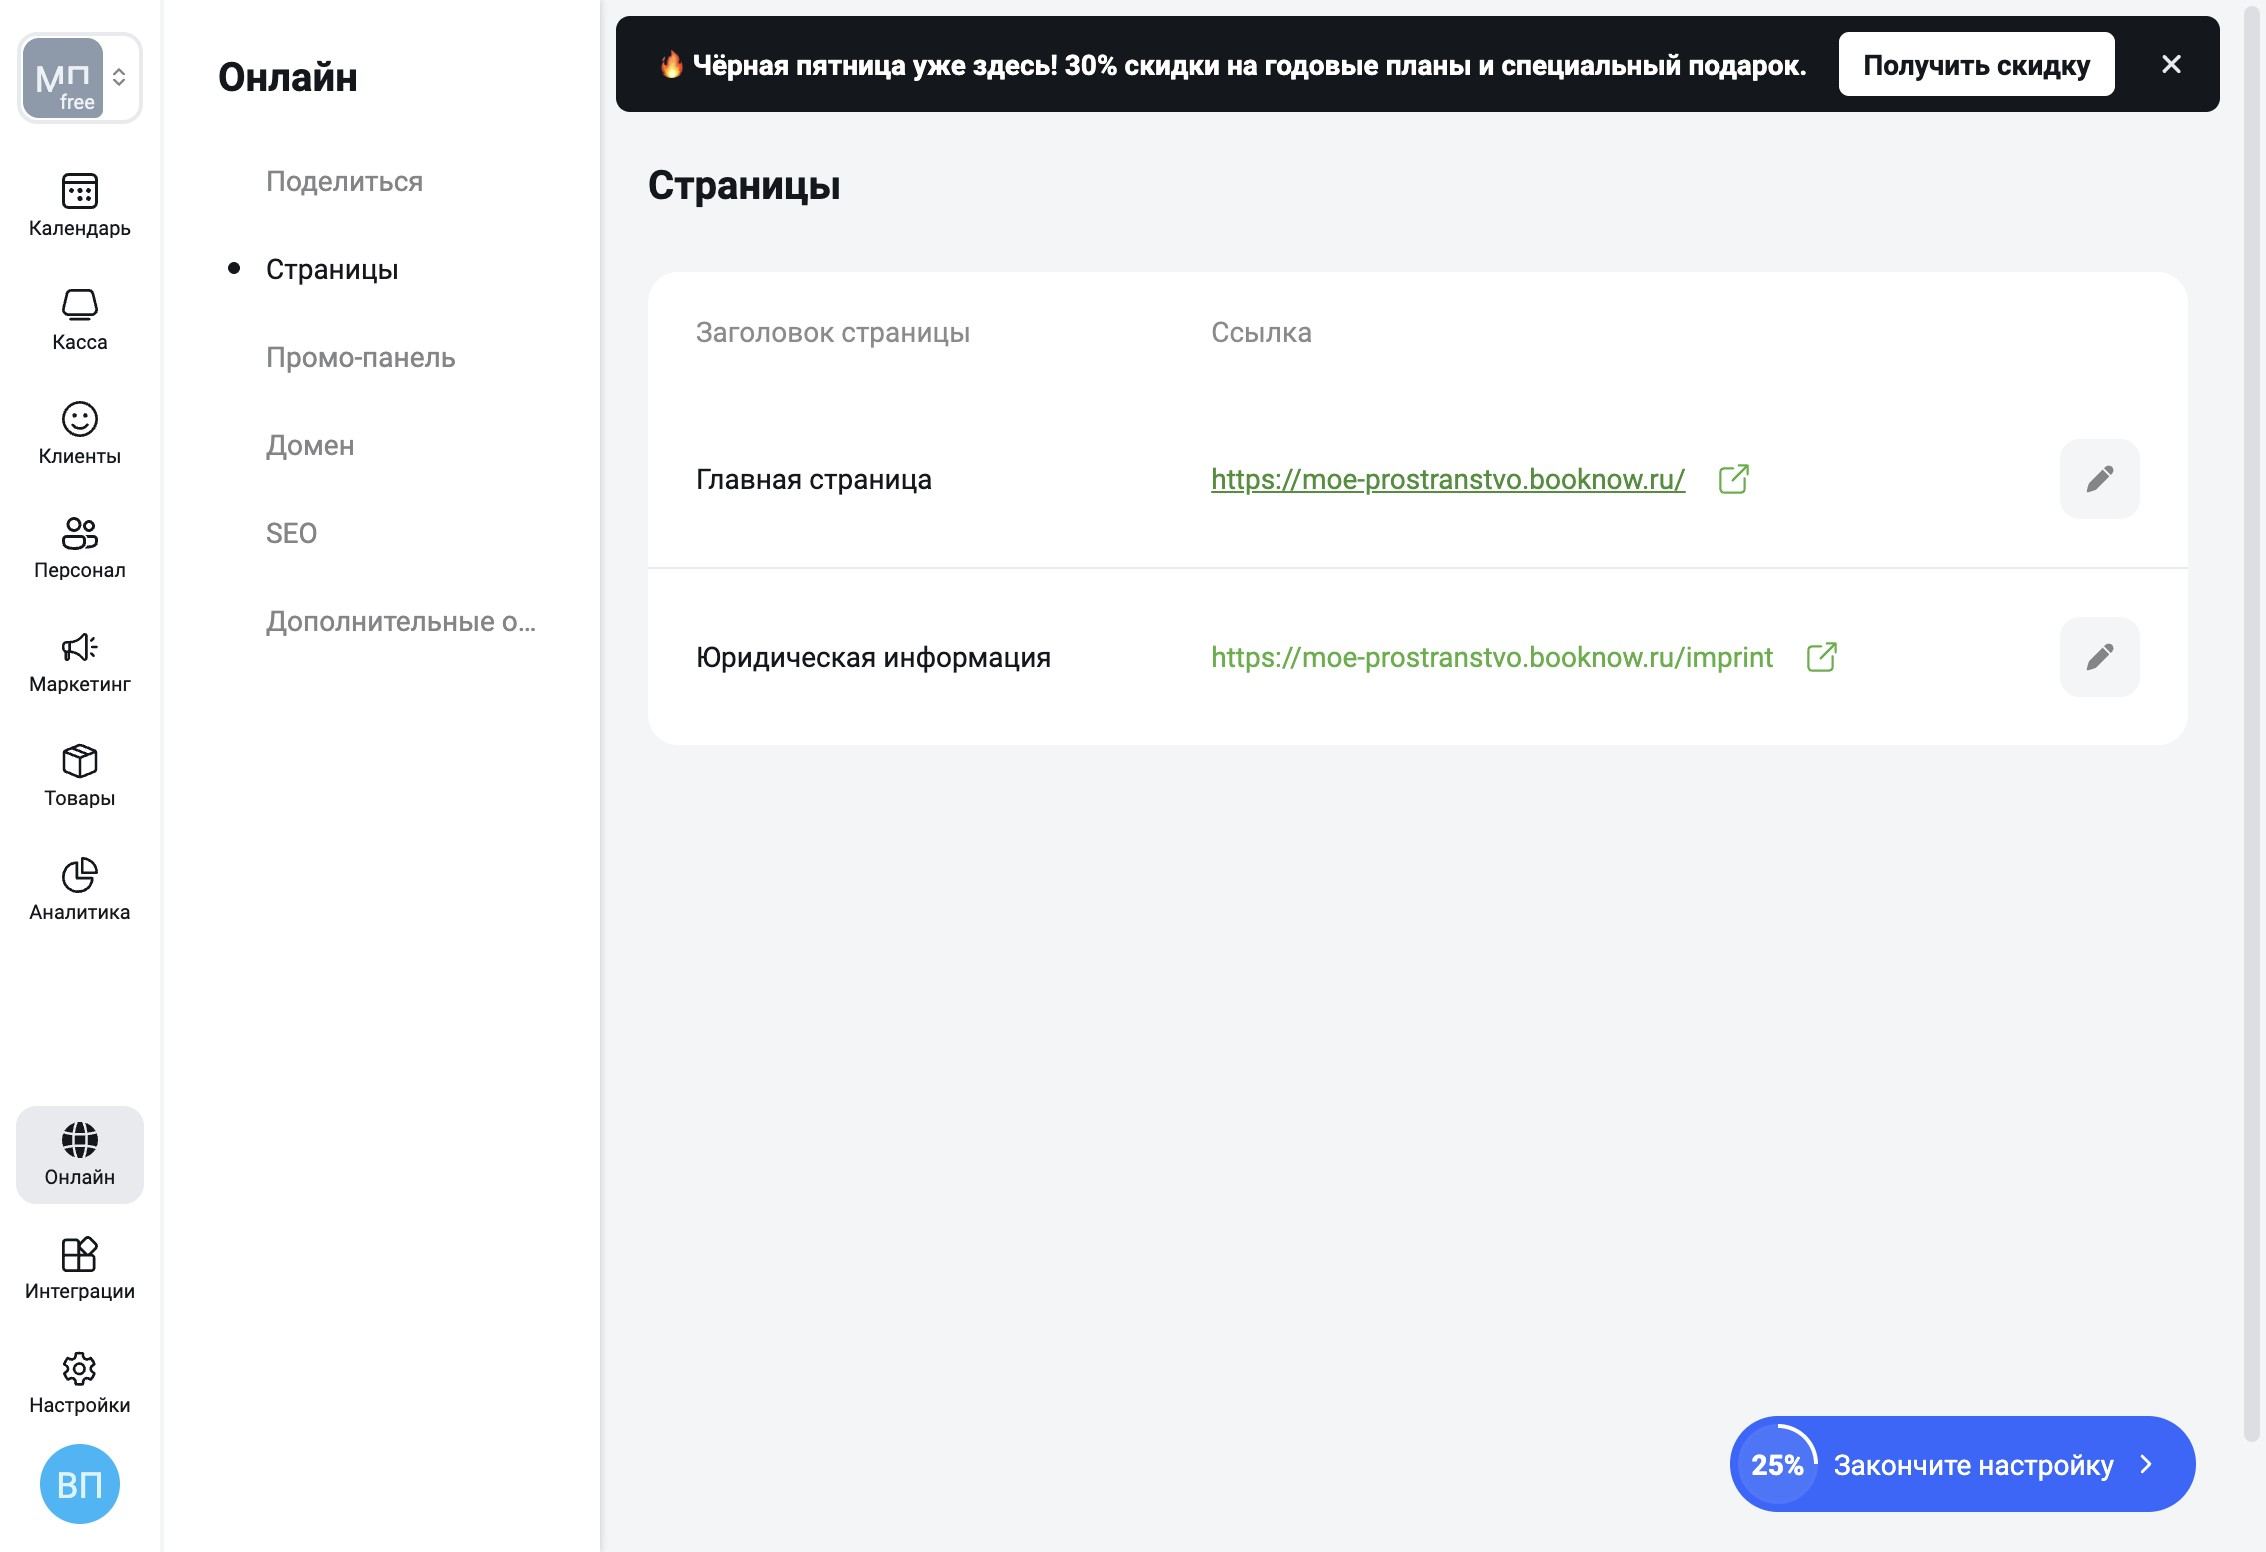Viewport: 2266px width, 1552px height.
Task: Open the Касса cash register section
Action: coord(79,319)
